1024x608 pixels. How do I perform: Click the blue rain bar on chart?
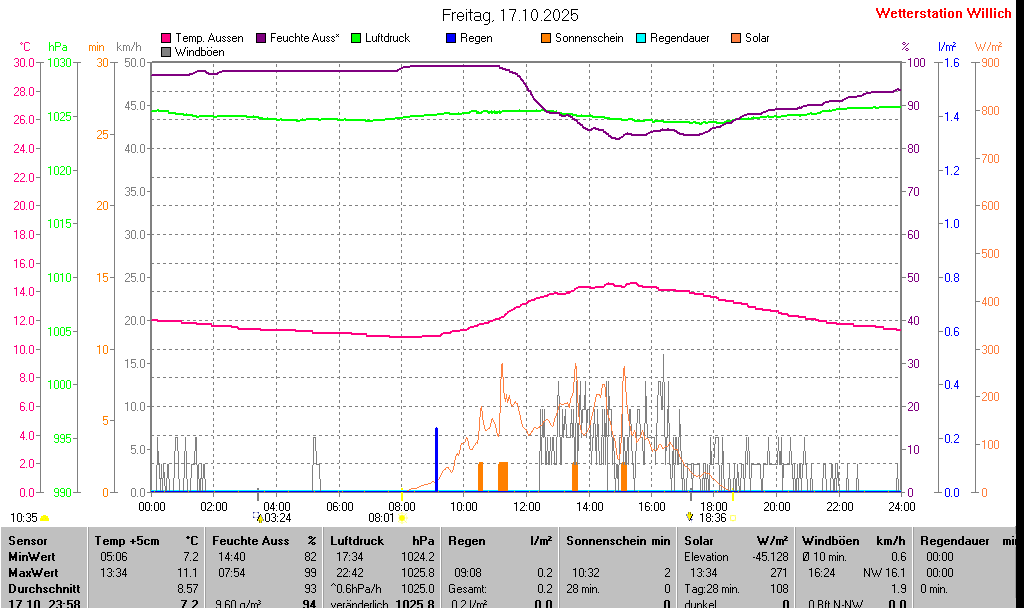pos(436,460)
